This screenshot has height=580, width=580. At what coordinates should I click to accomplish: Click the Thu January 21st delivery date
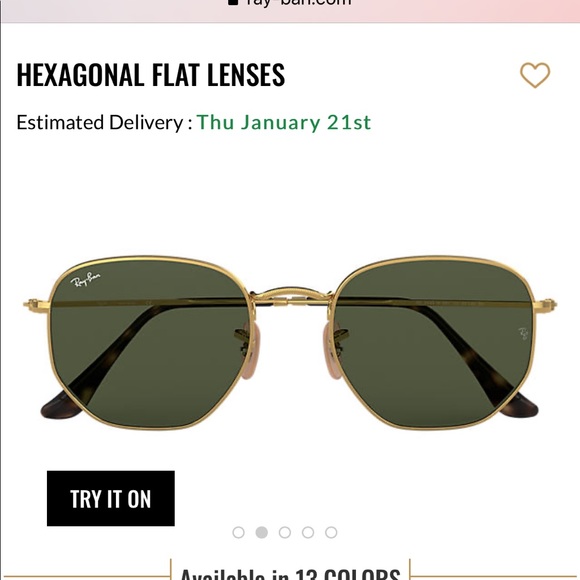pos(284,122)
